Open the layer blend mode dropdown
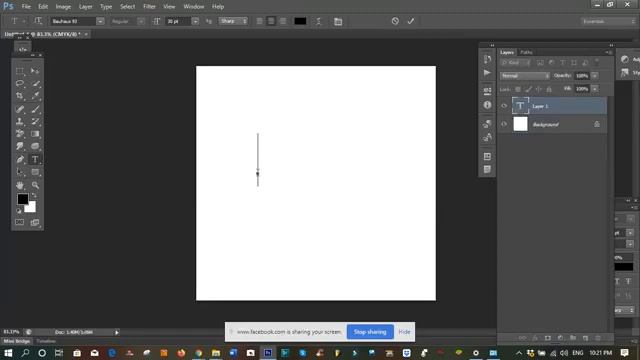This screenshot has width=640, height=360. [525, 76]
